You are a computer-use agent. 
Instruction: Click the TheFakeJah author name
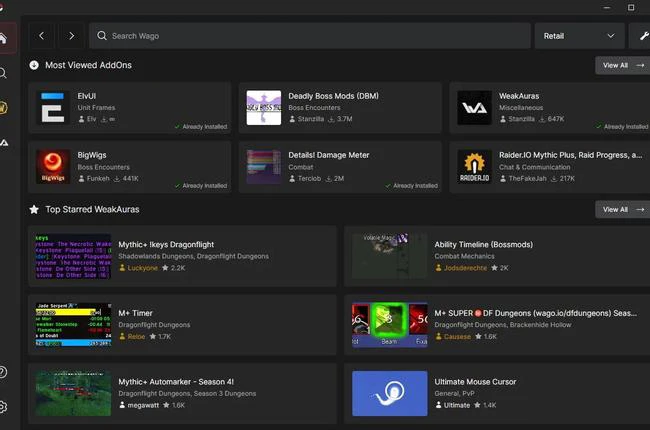[x=527, y=179]
